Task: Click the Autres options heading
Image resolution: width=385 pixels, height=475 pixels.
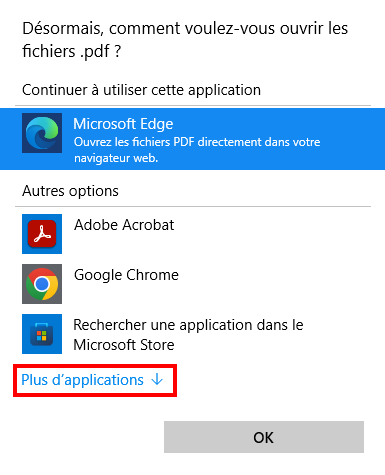Action: point(70,191)
